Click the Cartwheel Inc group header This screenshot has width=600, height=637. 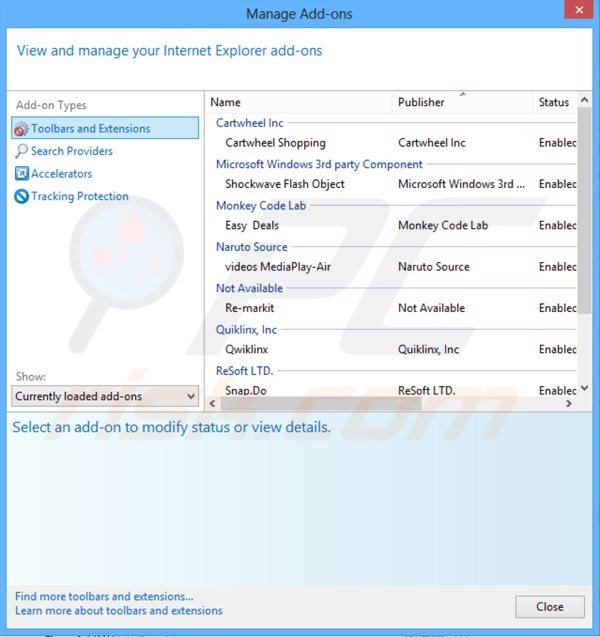[249, 123]
